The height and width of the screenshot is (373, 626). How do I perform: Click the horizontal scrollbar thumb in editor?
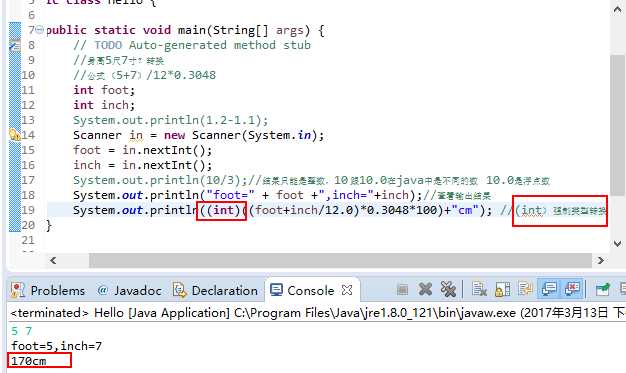click(x=340, y=260)
